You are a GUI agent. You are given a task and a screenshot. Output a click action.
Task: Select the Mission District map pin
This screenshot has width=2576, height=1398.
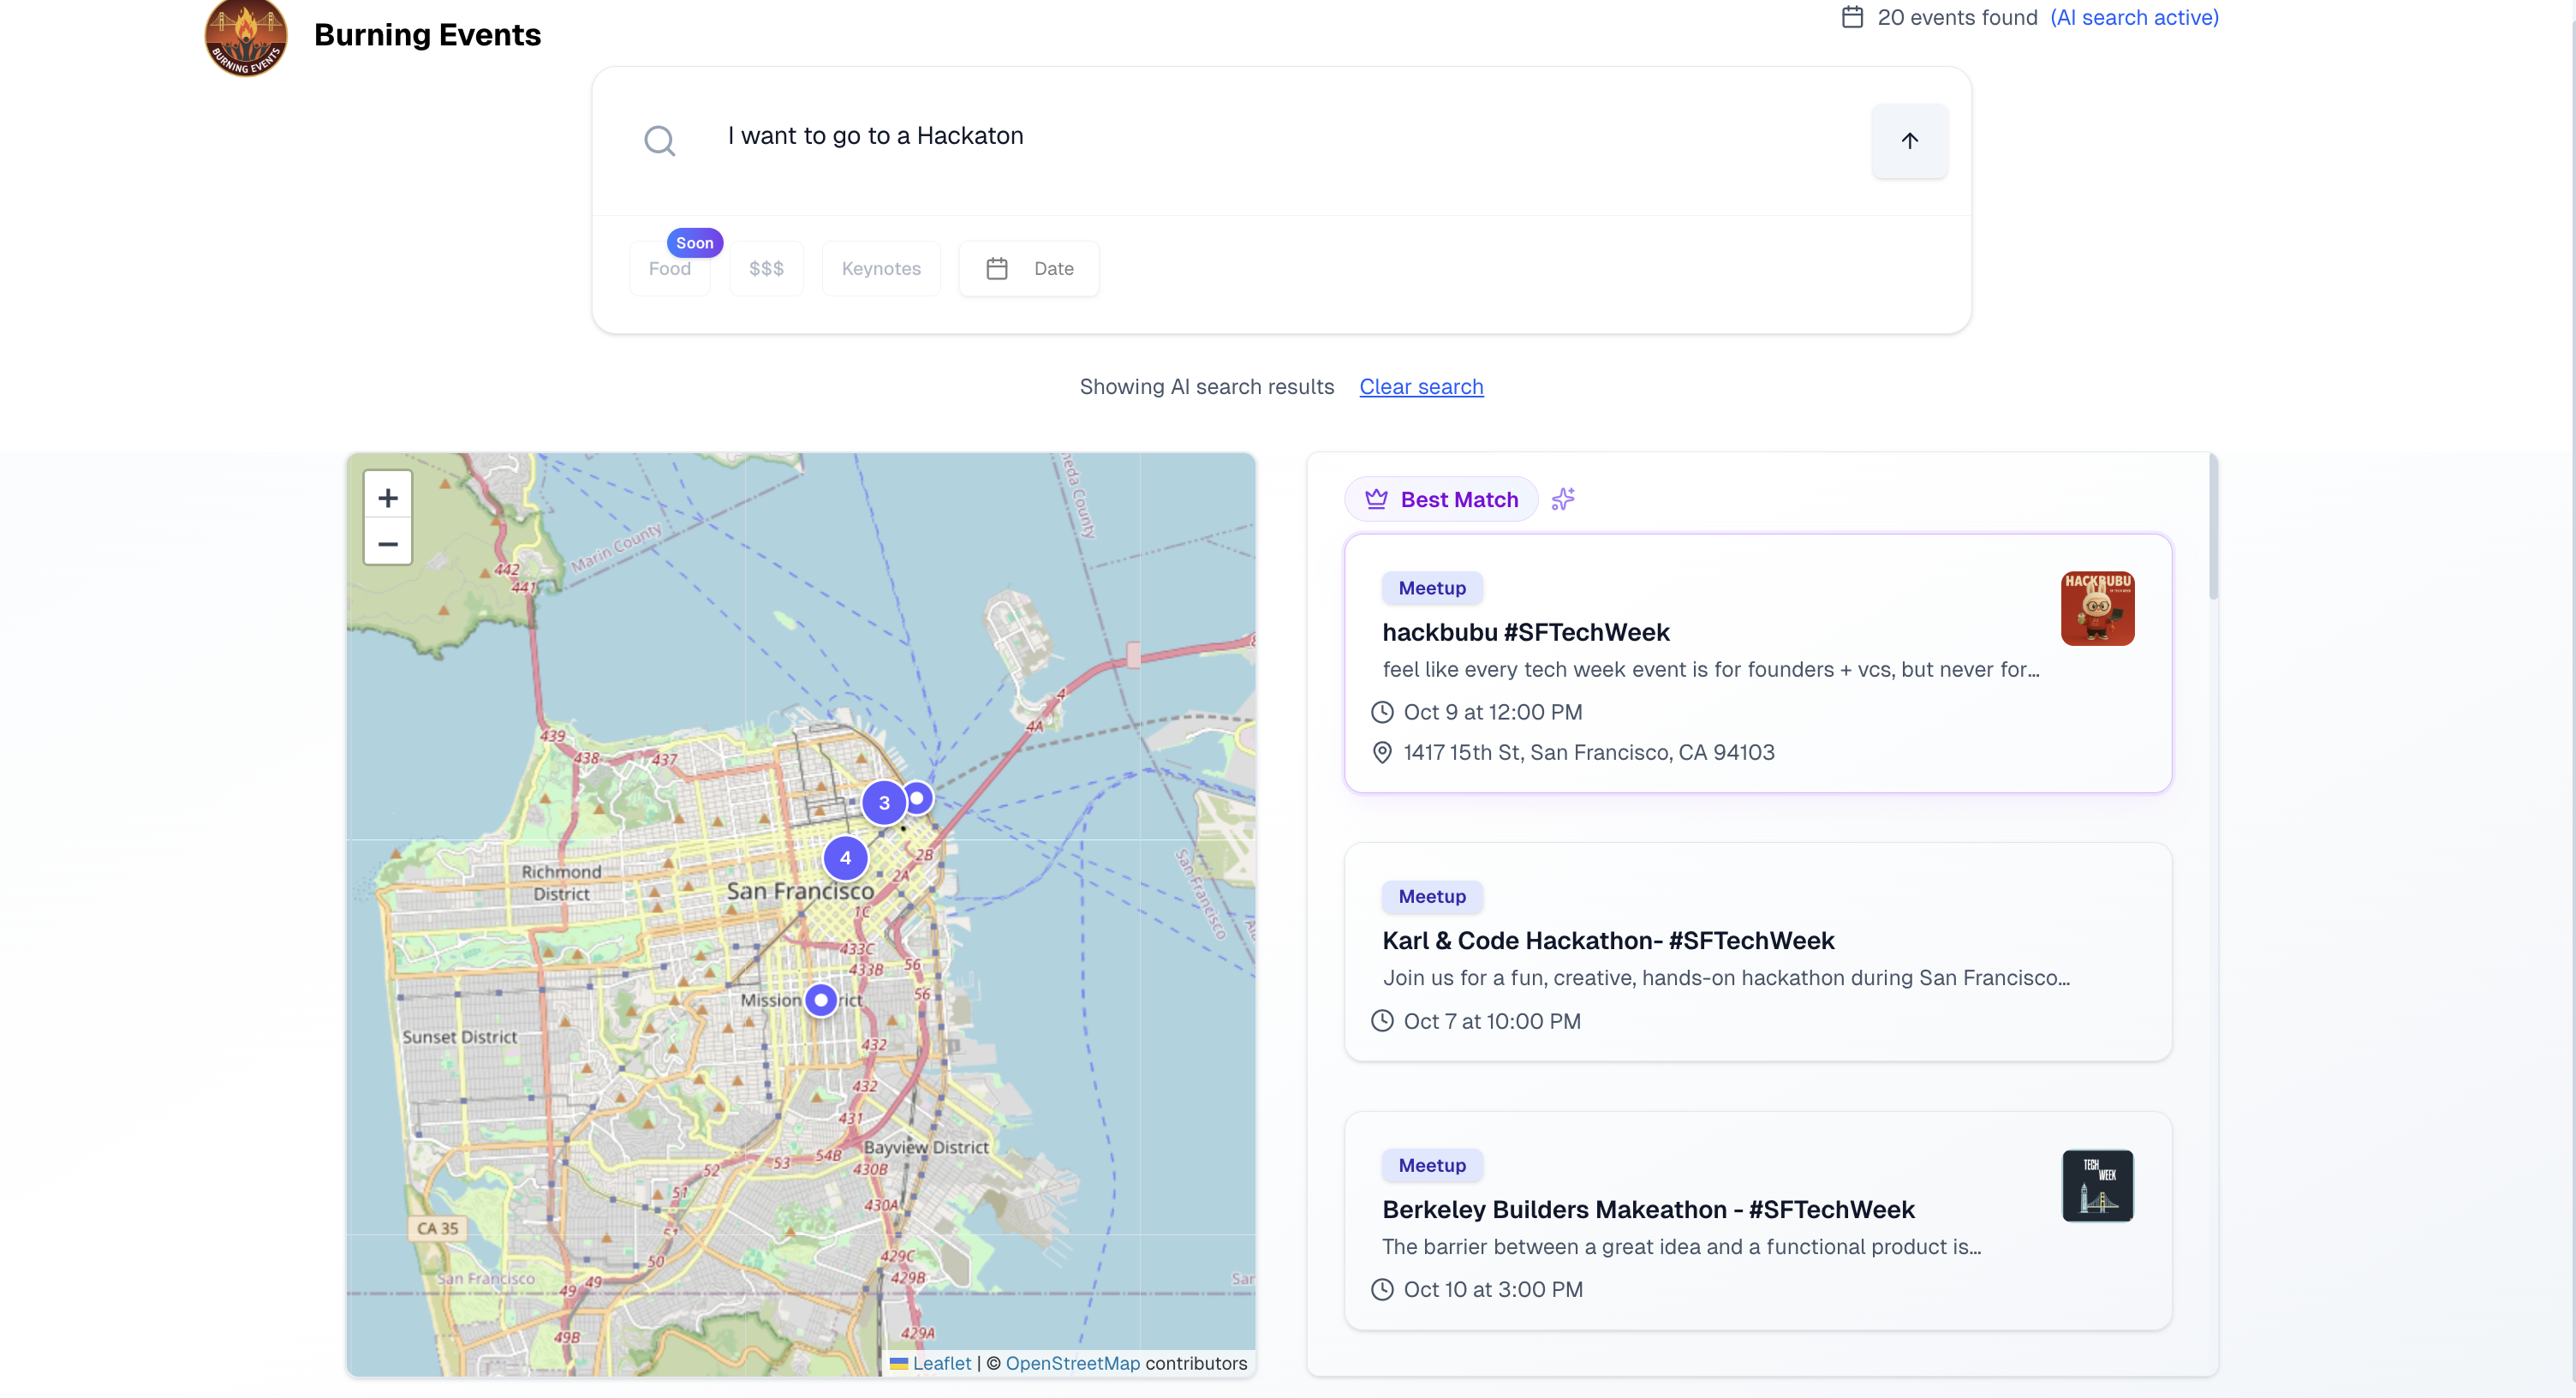click(x=821, y=999)
